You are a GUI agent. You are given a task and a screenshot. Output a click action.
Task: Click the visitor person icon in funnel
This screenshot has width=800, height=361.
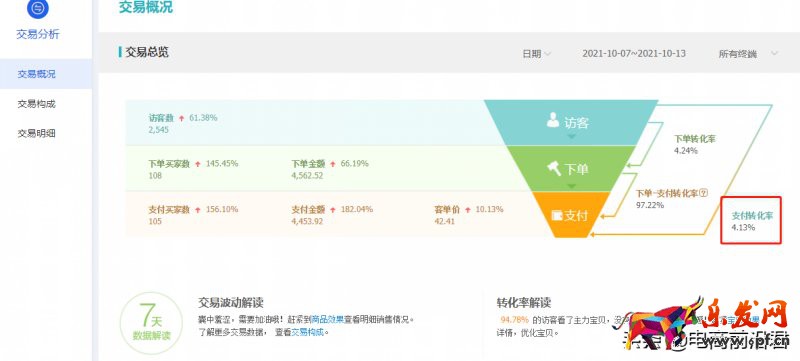coord(553,120)
